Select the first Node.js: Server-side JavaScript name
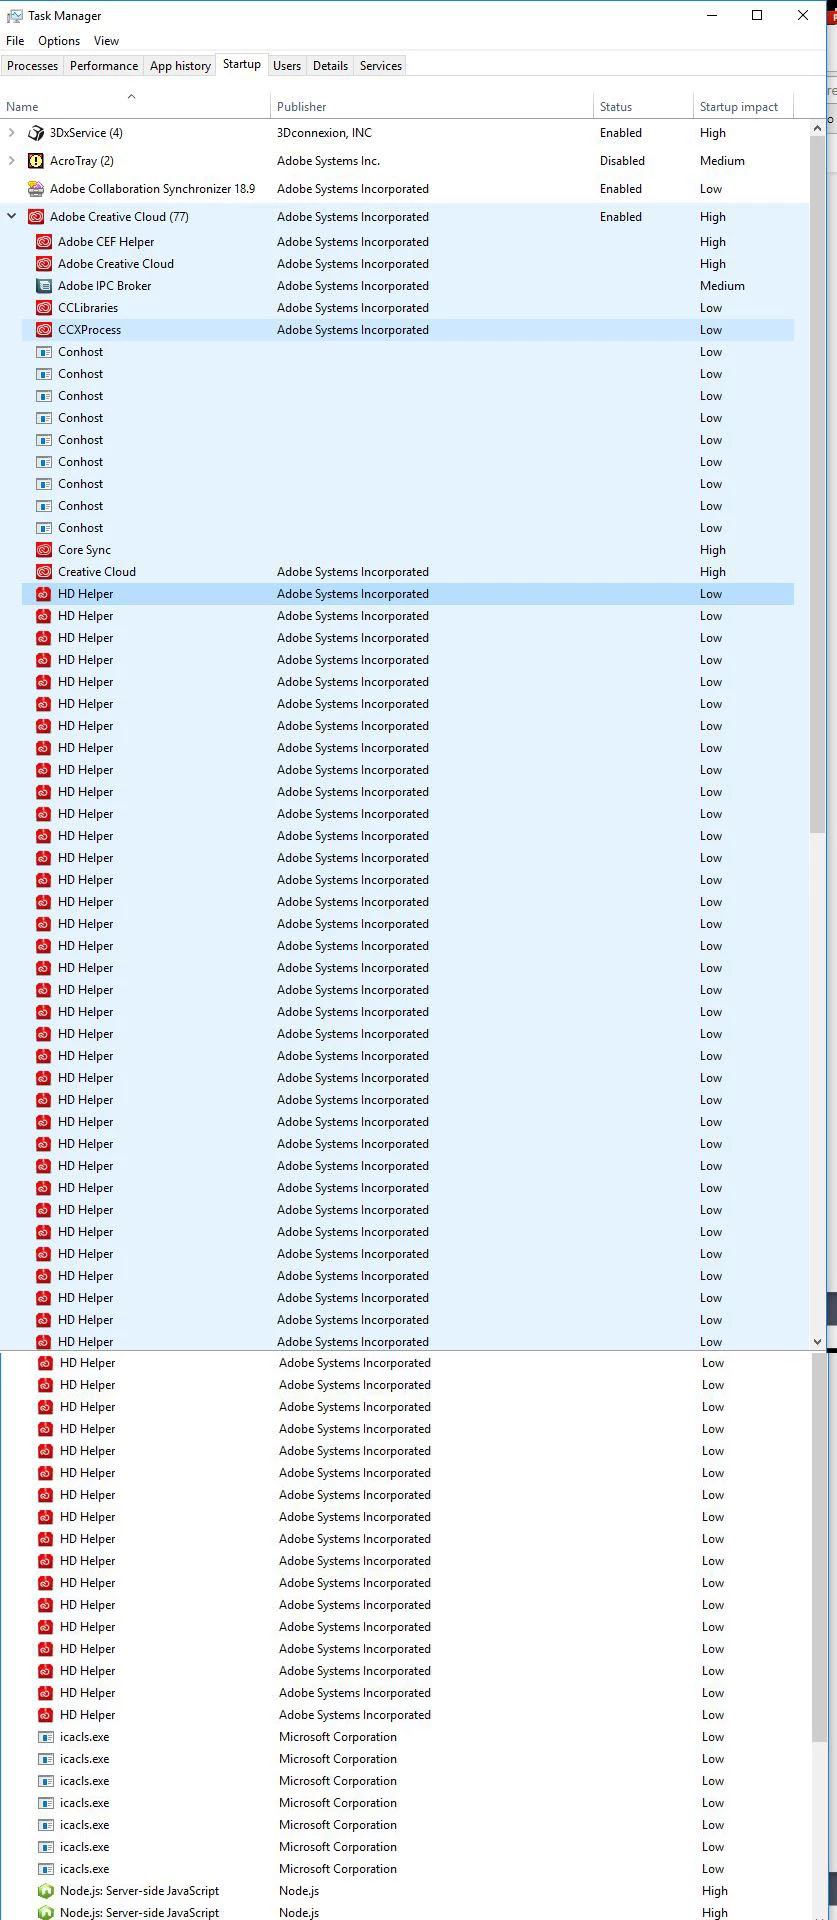The image size is (837, 1920). pyautogui.click(x=139, y=1891)
